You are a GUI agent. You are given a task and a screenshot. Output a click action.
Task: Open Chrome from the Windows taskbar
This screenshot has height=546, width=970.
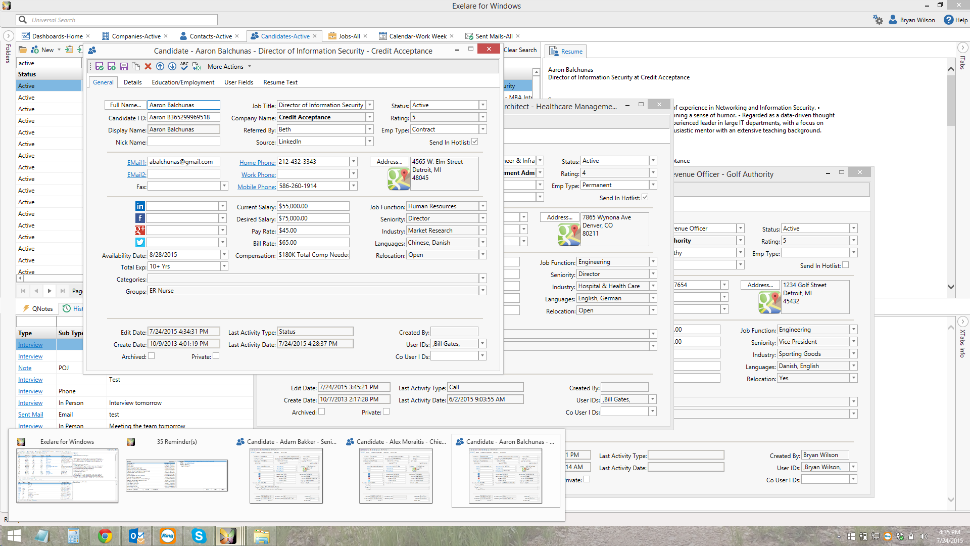(105, 536)
